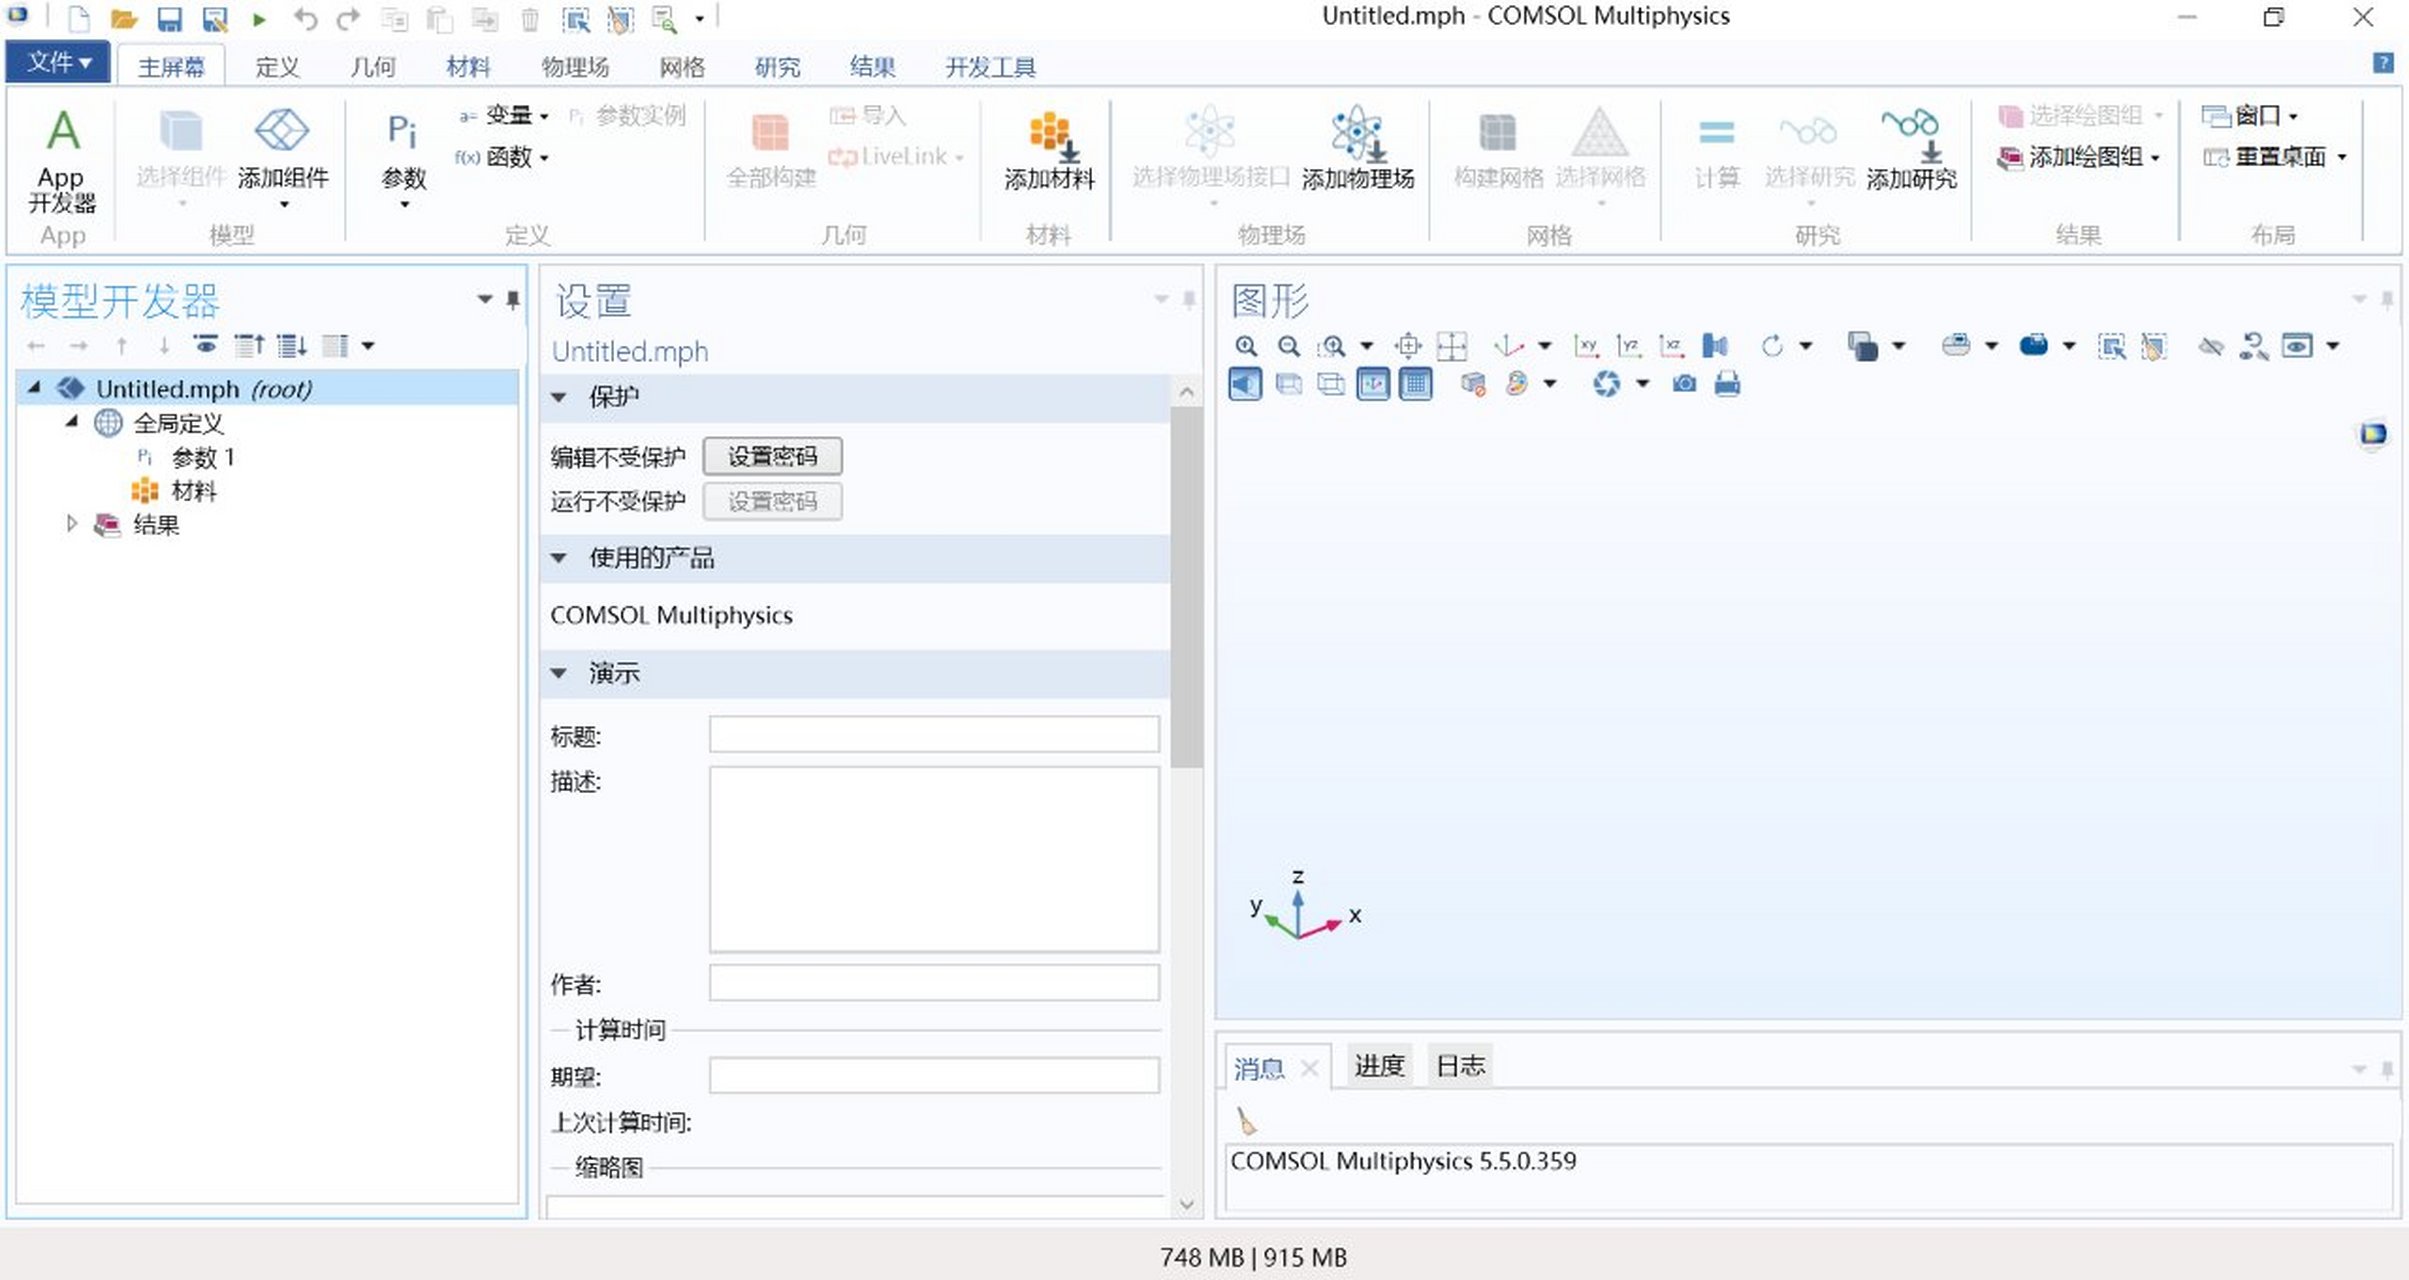Click 设置密码 button for 编辑不受保护
This screenshot has height=1280, width=2409.
pyautogui.click(x=772, y=457)
